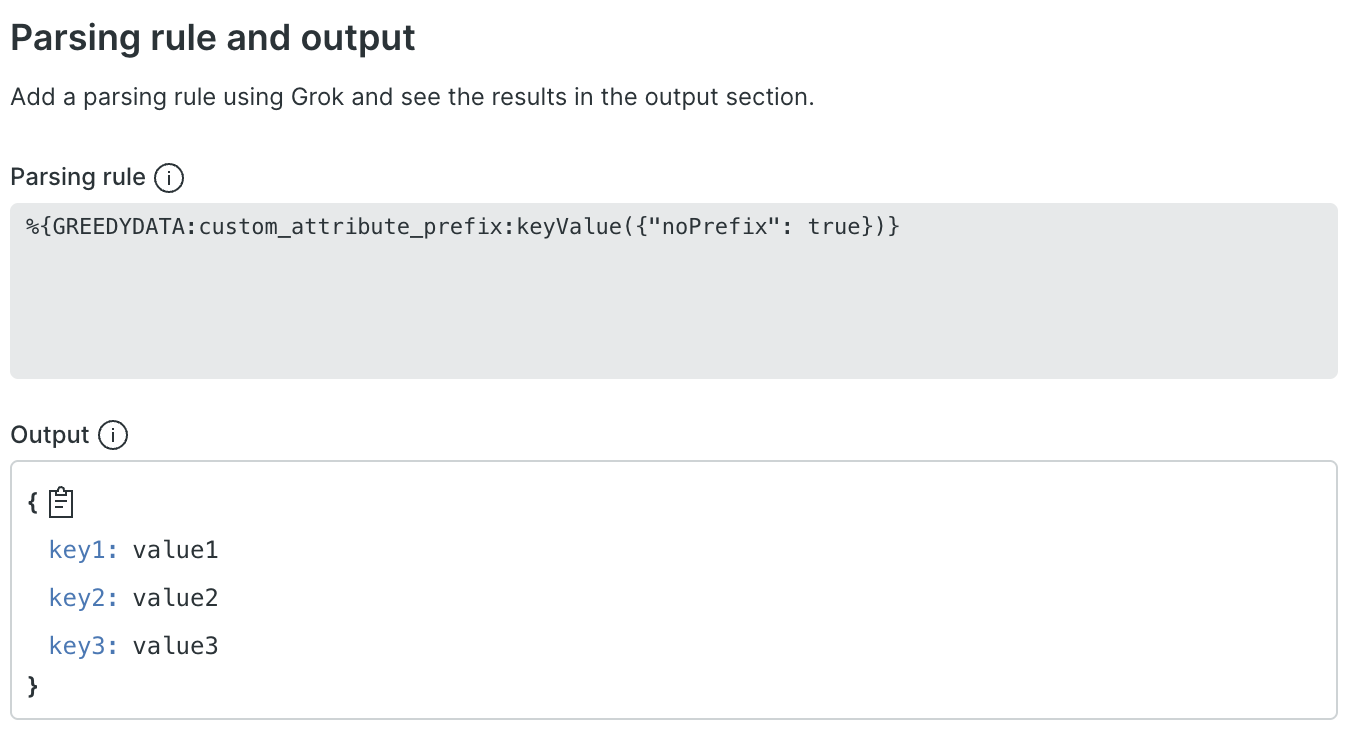Copy output with the clipboard icon
This screenshot has width=1360, height=738.
62,502
